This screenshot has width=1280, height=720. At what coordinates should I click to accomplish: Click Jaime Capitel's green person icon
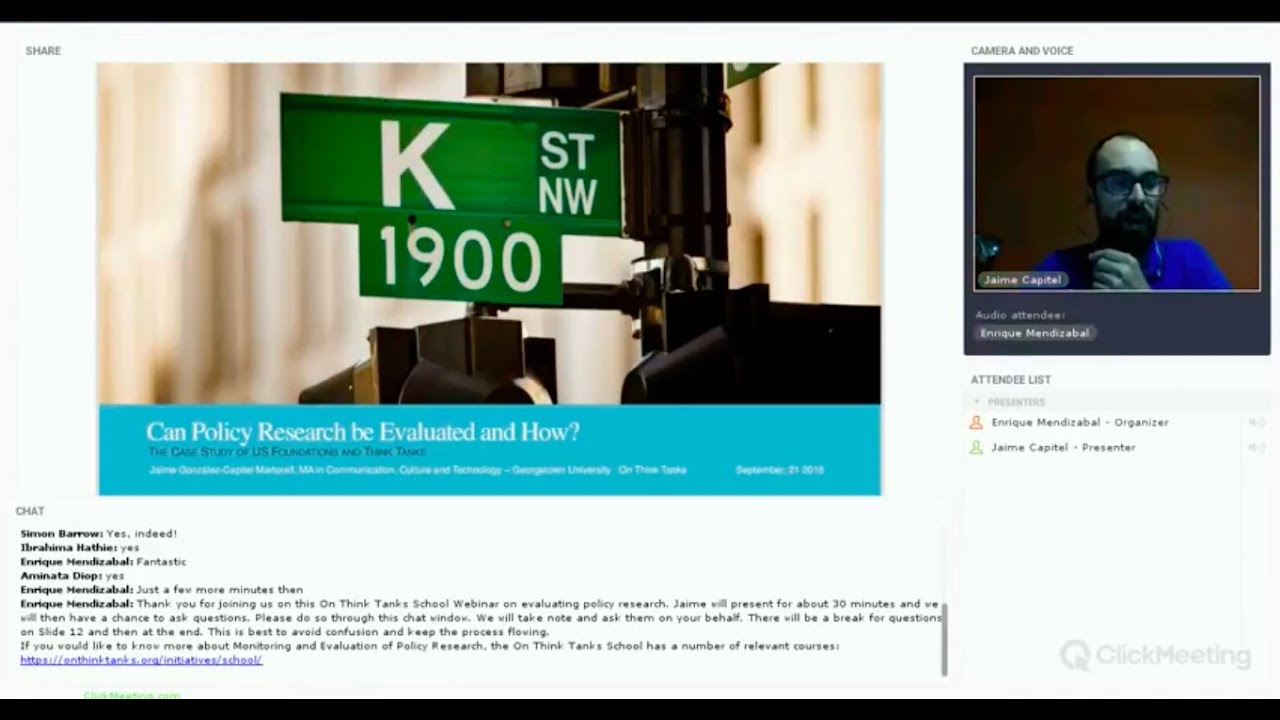[x=976, y=447]
